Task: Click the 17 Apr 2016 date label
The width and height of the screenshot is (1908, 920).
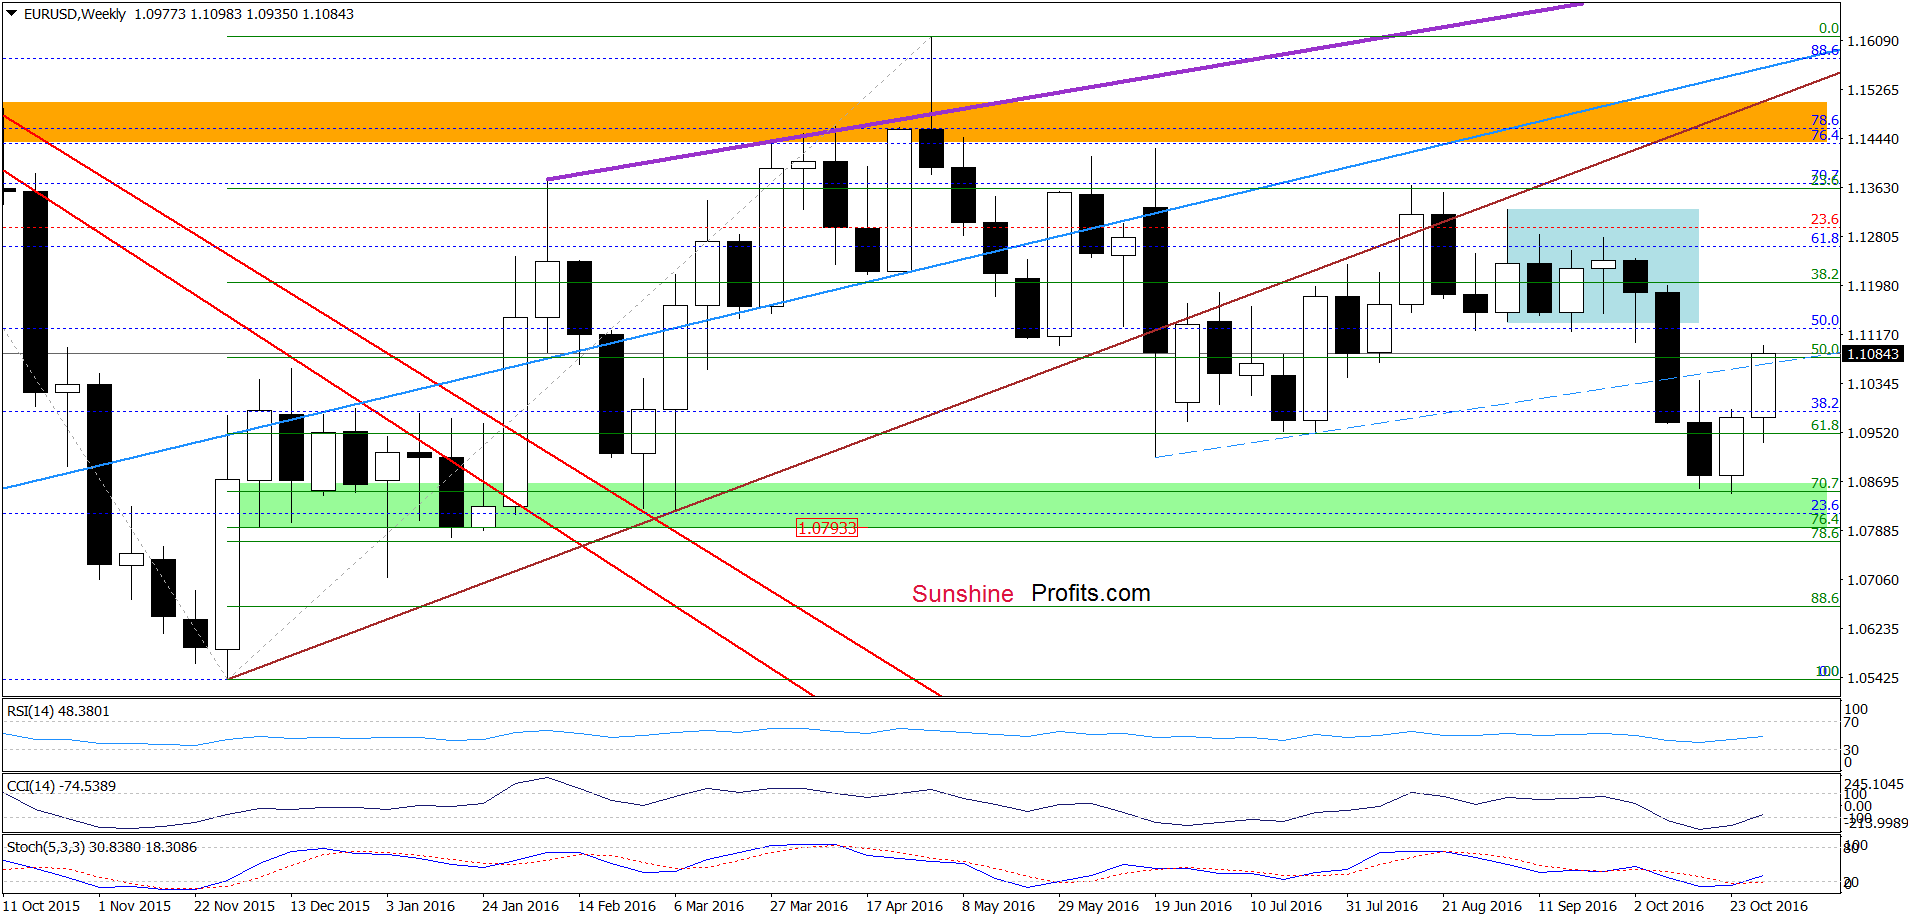Action: 904,906
